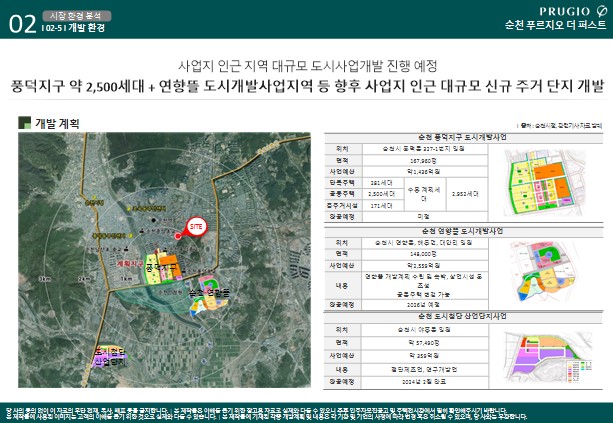Image resolution: width=613 pixels, height=423 pixels.
Task: Click the 02-5 개발 환경 subtitle
Action: point(73,28)
